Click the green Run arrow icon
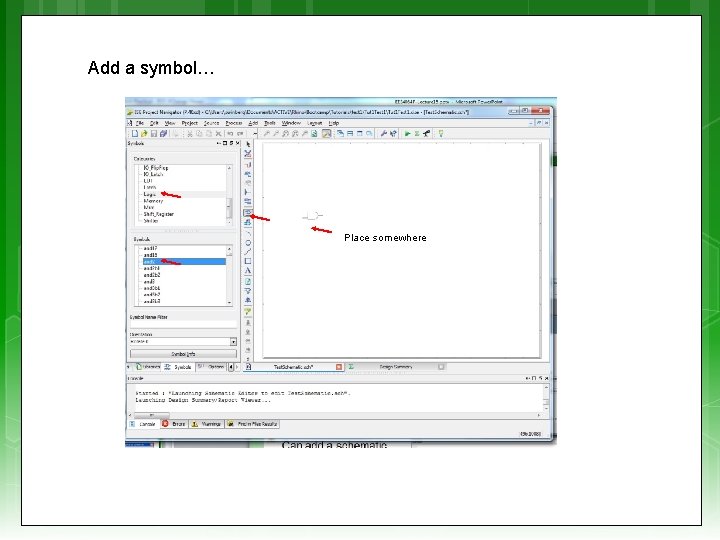 coord(407,134)
